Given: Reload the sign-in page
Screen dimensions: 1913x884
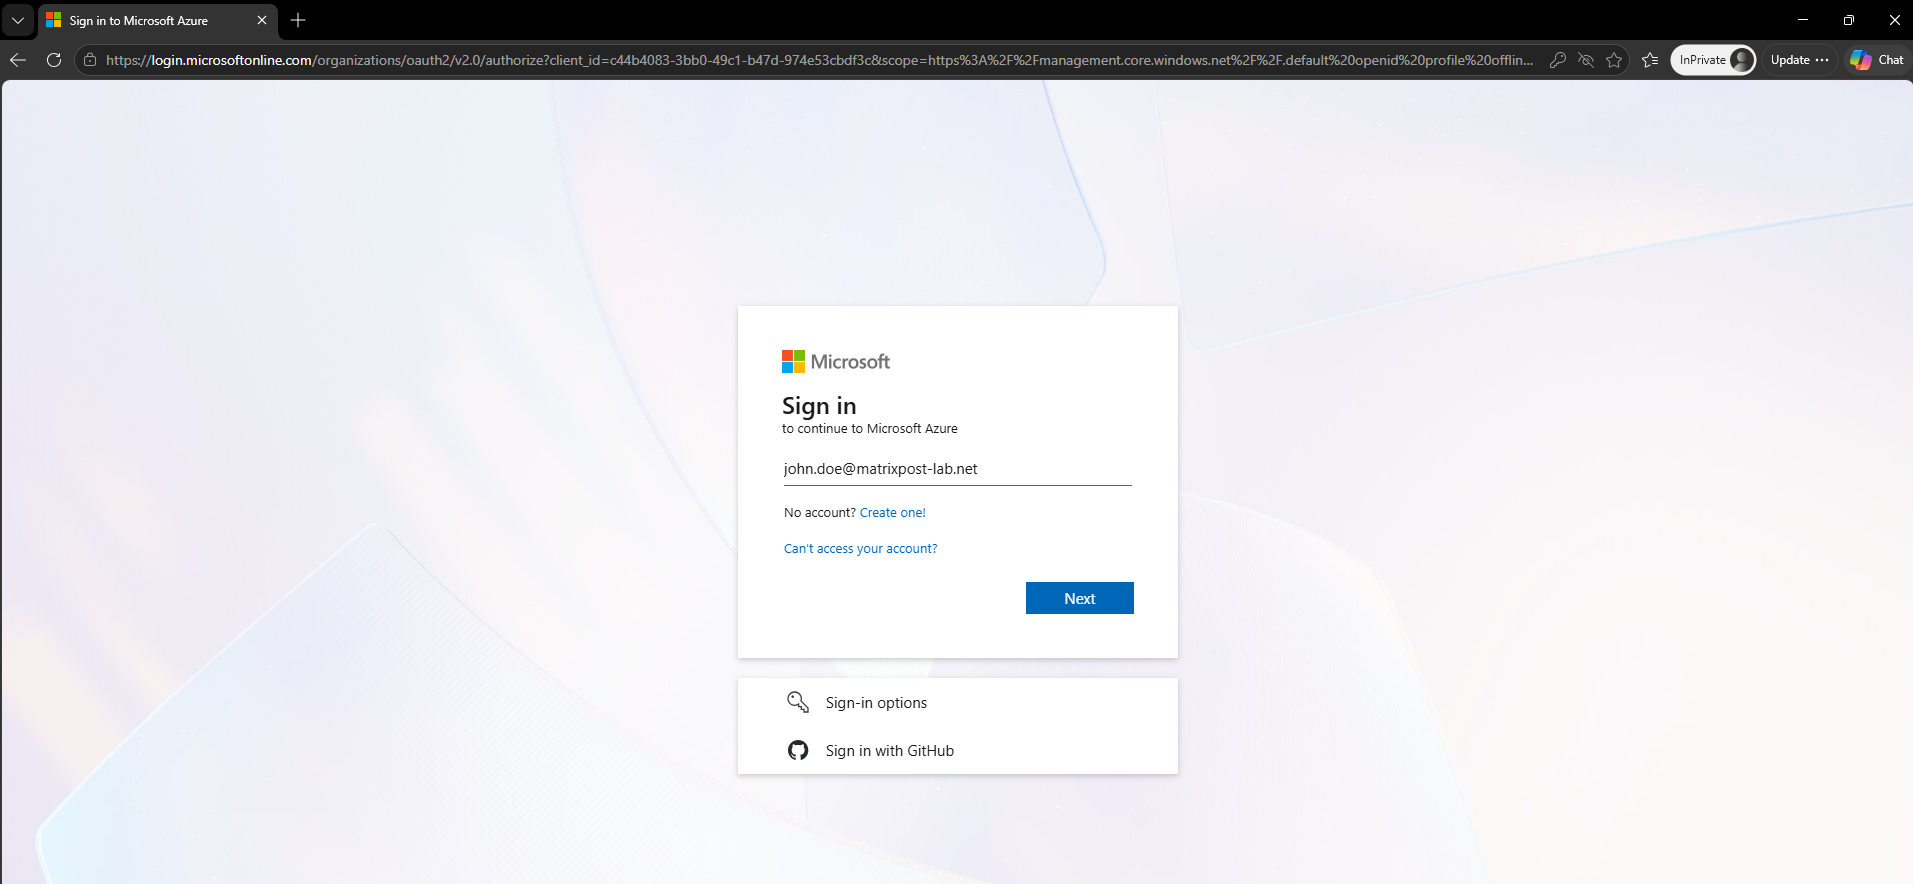Looking at the screenshot, I should click(x=54, y=60).
